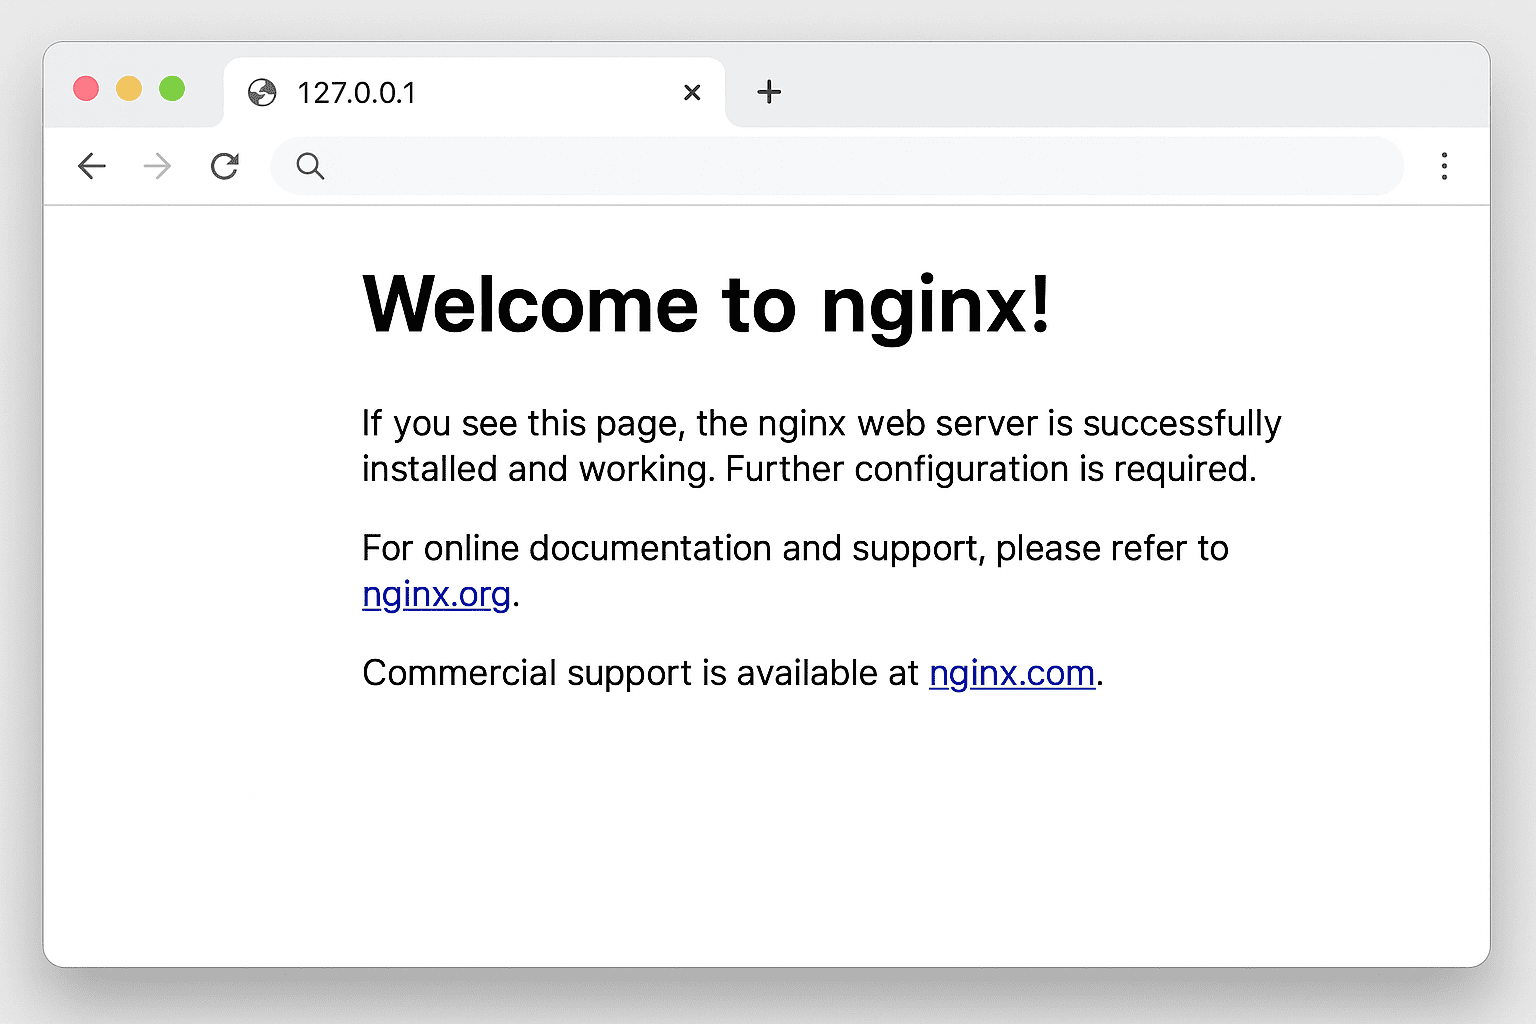Reload the page with the refresh icon
1536x1024 pixels.
225,166
